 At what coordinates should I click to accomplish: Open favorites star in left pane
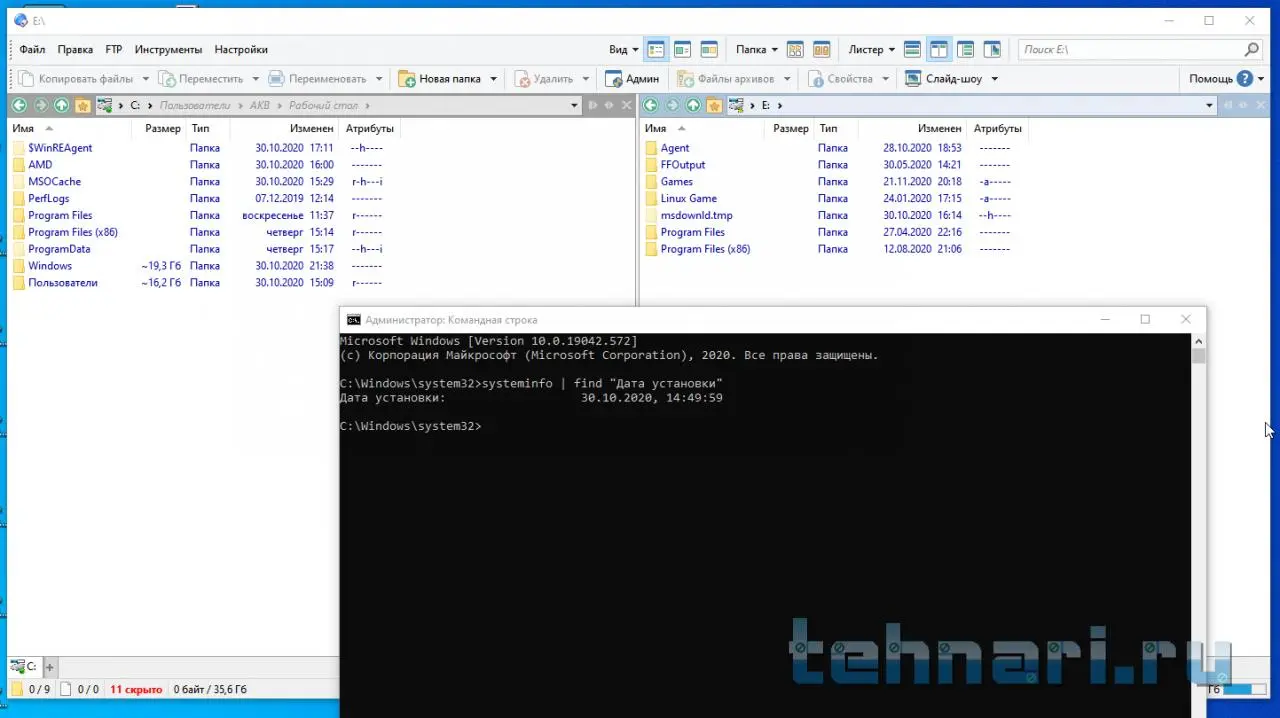[82, 105]
